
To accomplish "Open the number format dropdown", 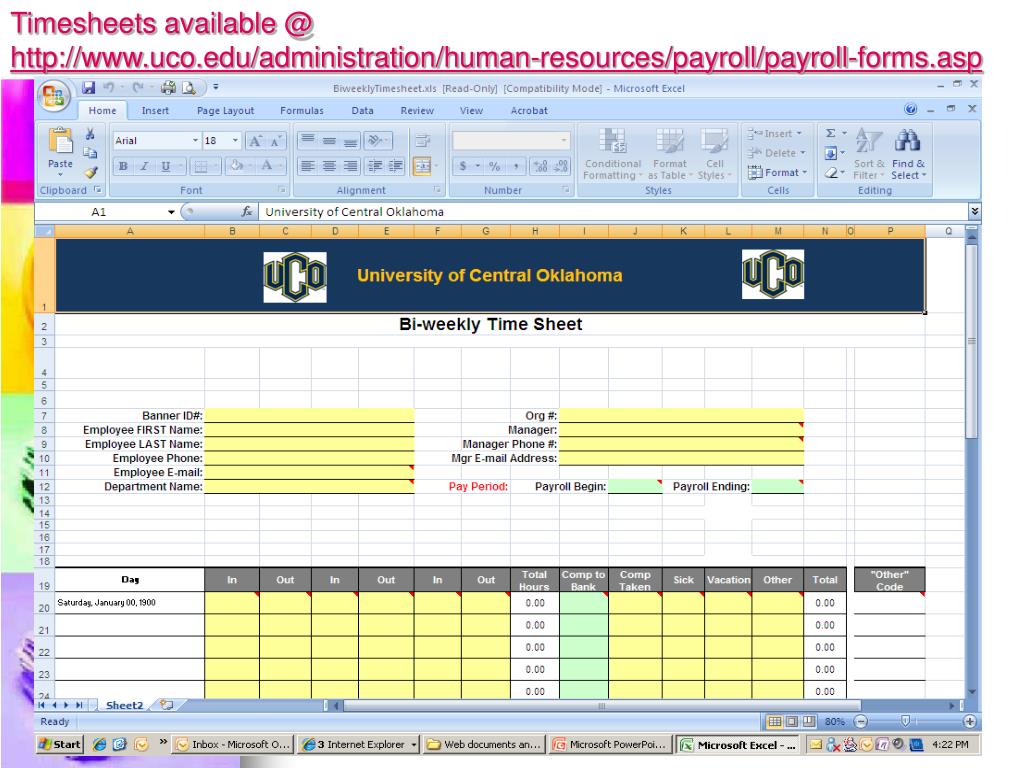I will pyautogui.click(x=564, y=140).
